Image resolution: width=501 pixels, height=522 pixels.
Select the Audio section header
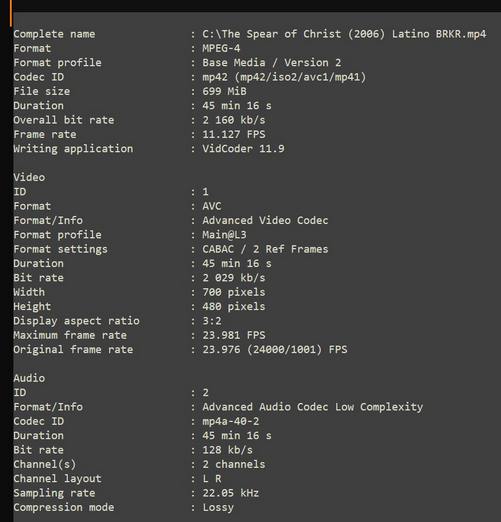(29, 378)
